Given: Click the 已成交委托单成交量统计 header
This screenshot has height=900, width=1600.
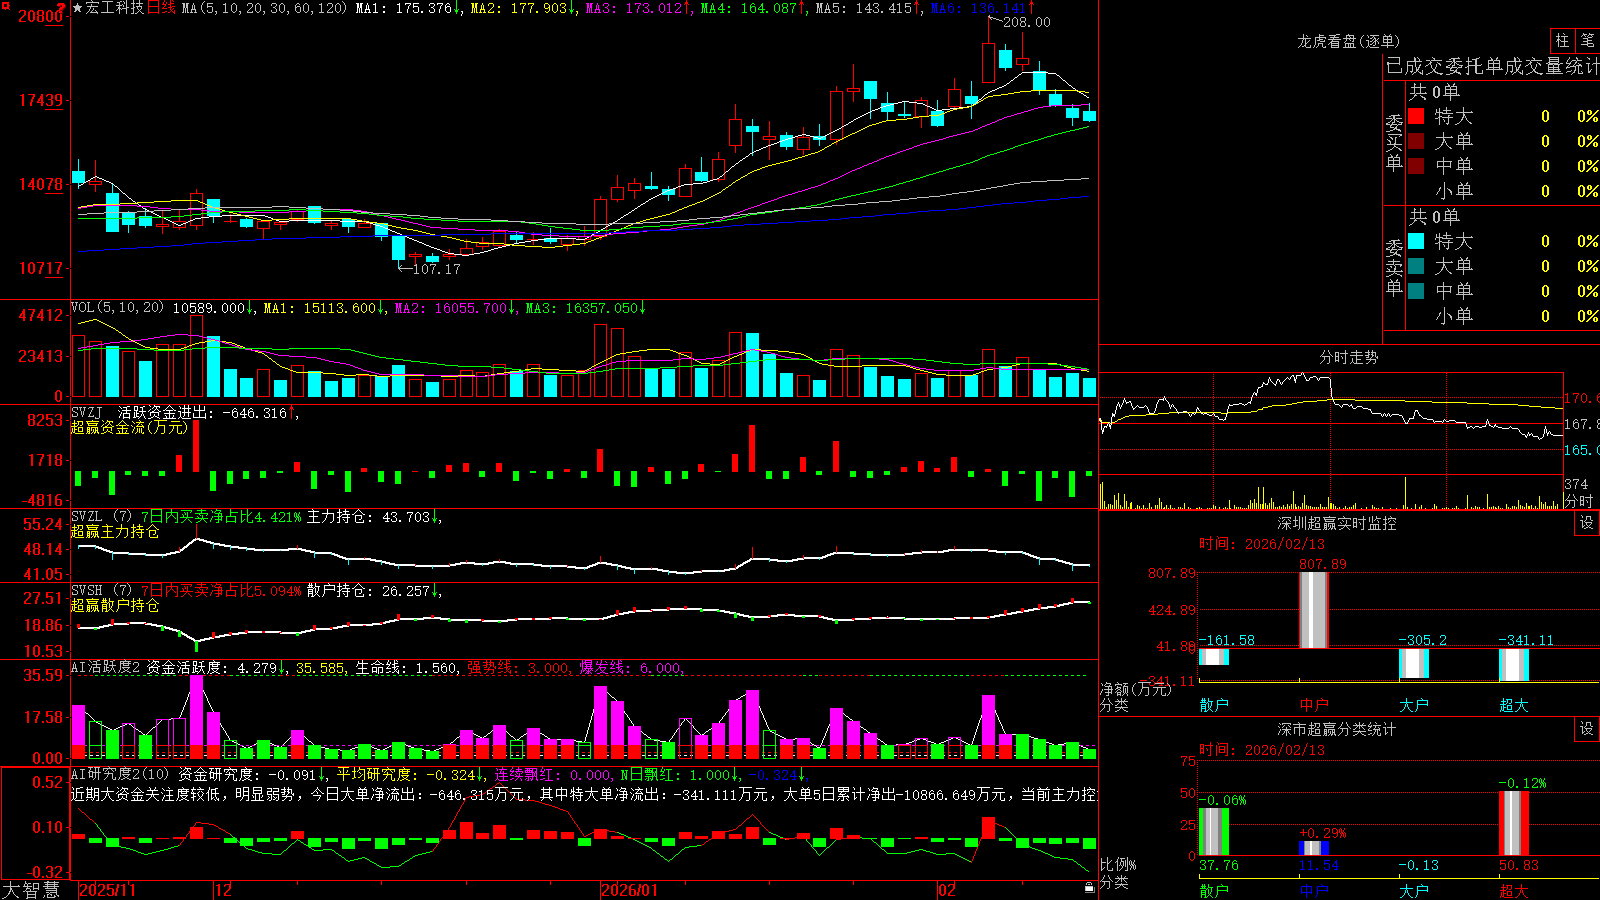Looking at the screenshot, I should 1492,66.
